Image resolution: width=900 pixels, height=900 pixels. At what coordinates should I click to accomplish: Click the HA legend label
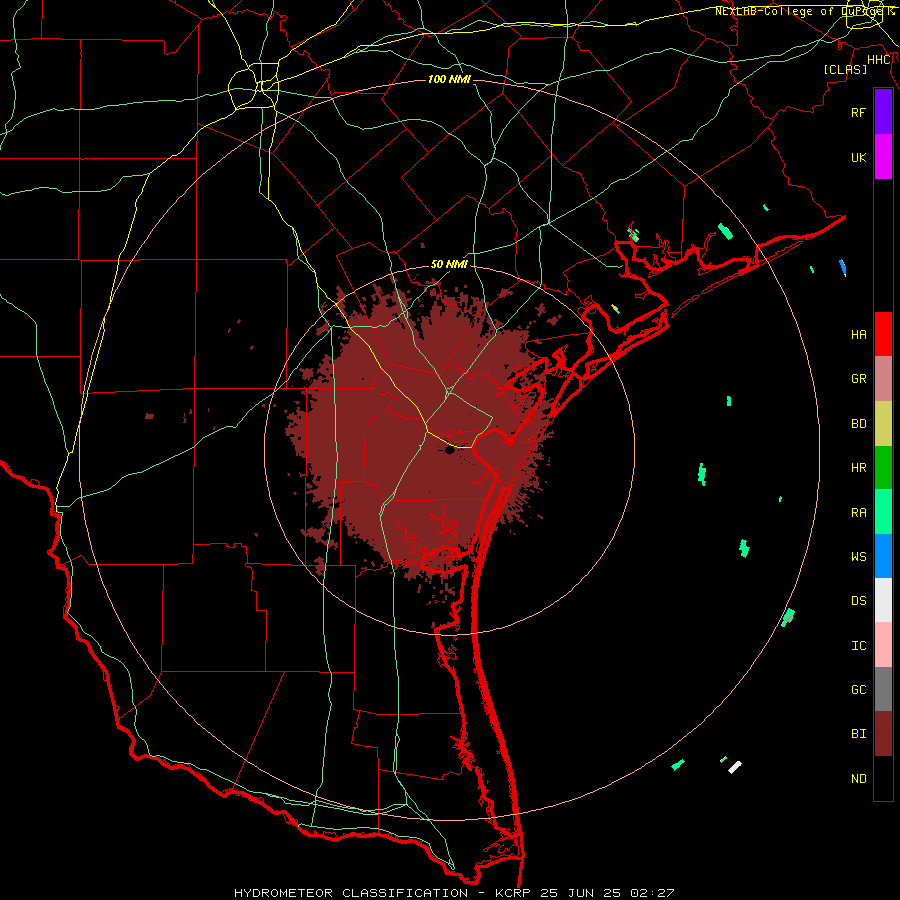point(858,335)
